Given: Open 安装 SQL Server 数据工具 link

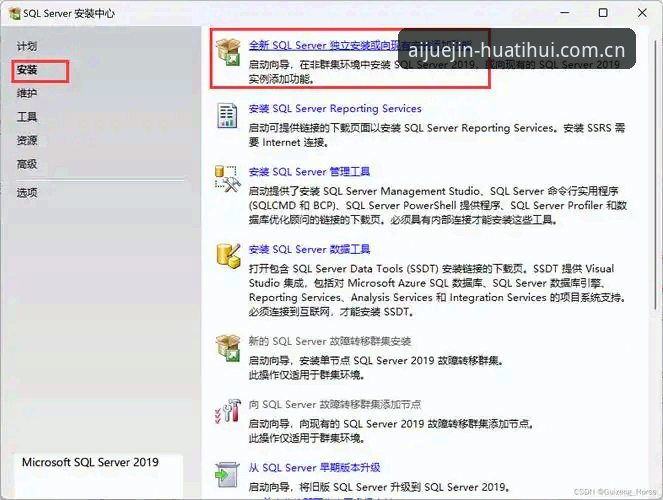Looking at the screenshot, I should [309, 249].
